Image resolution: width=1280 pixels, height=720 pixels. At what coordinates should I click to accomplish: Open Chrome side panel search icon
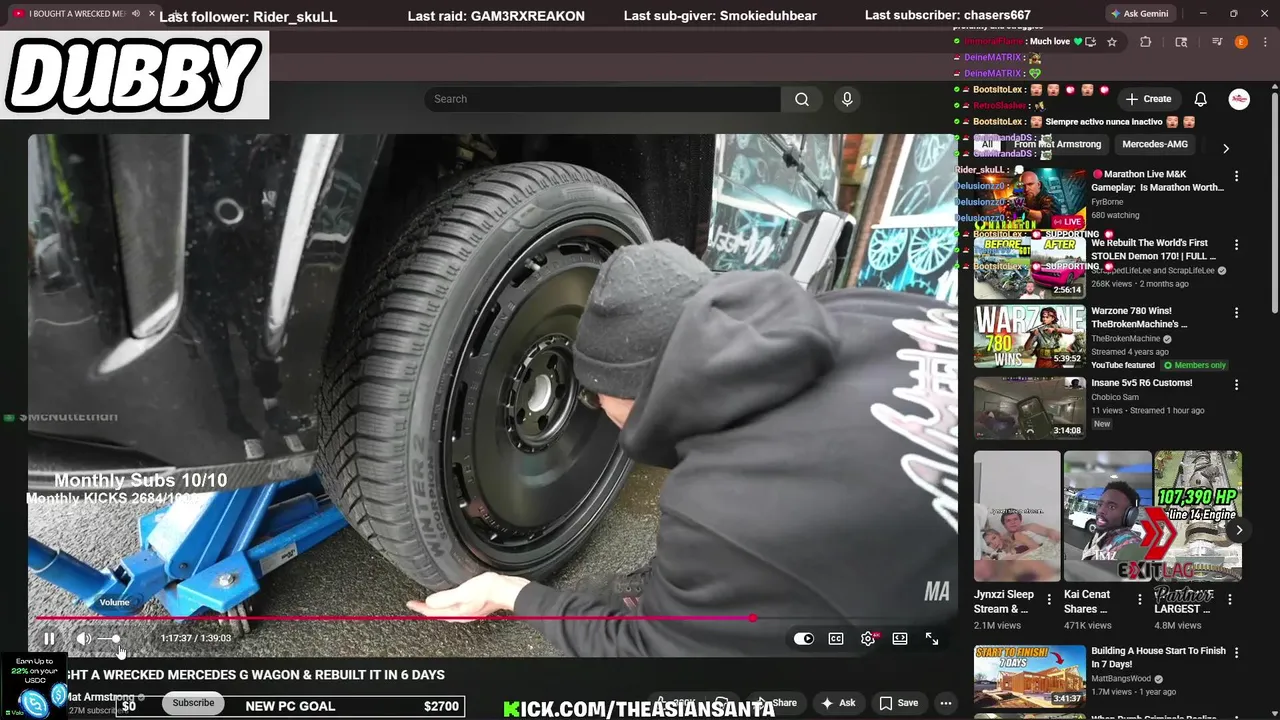point(1181,42)
